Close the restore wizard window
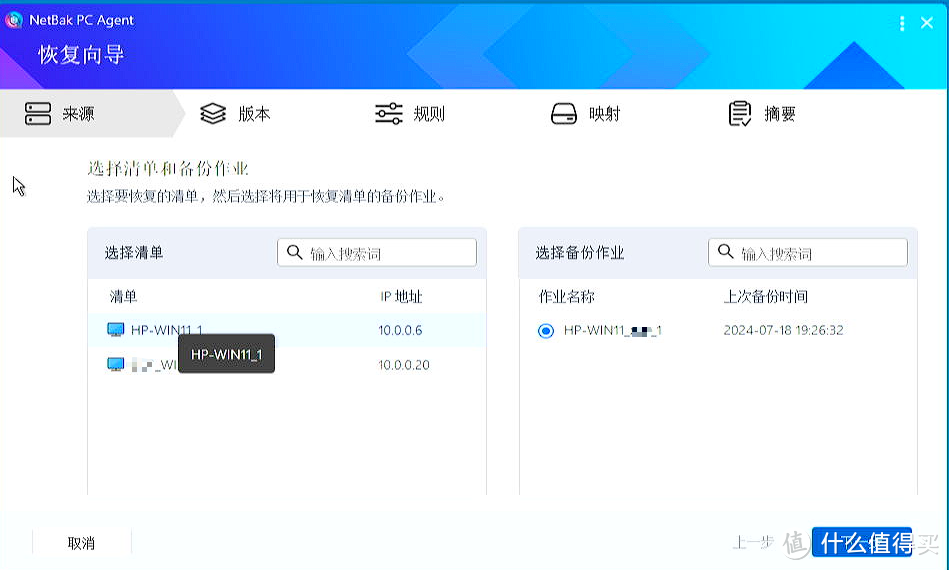This screenshot has width=949, height=570. (x=927, y=23)
